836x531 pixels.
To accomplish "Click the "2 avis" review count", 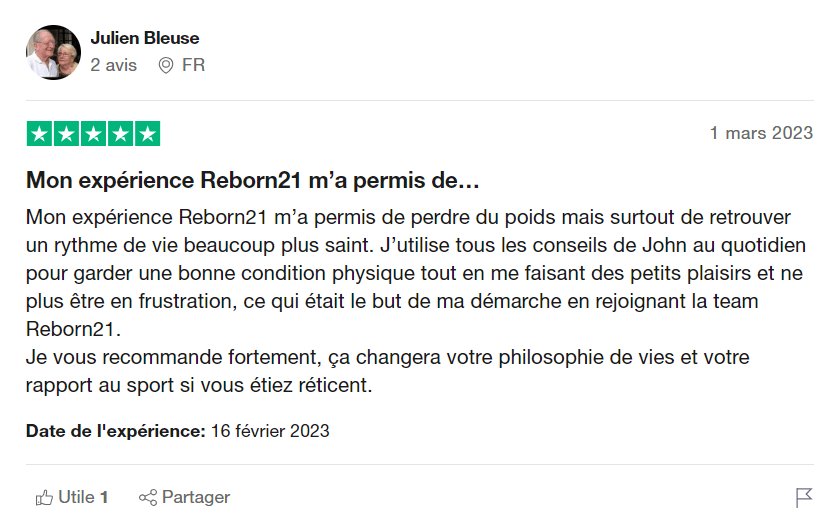I will point(114,65).
